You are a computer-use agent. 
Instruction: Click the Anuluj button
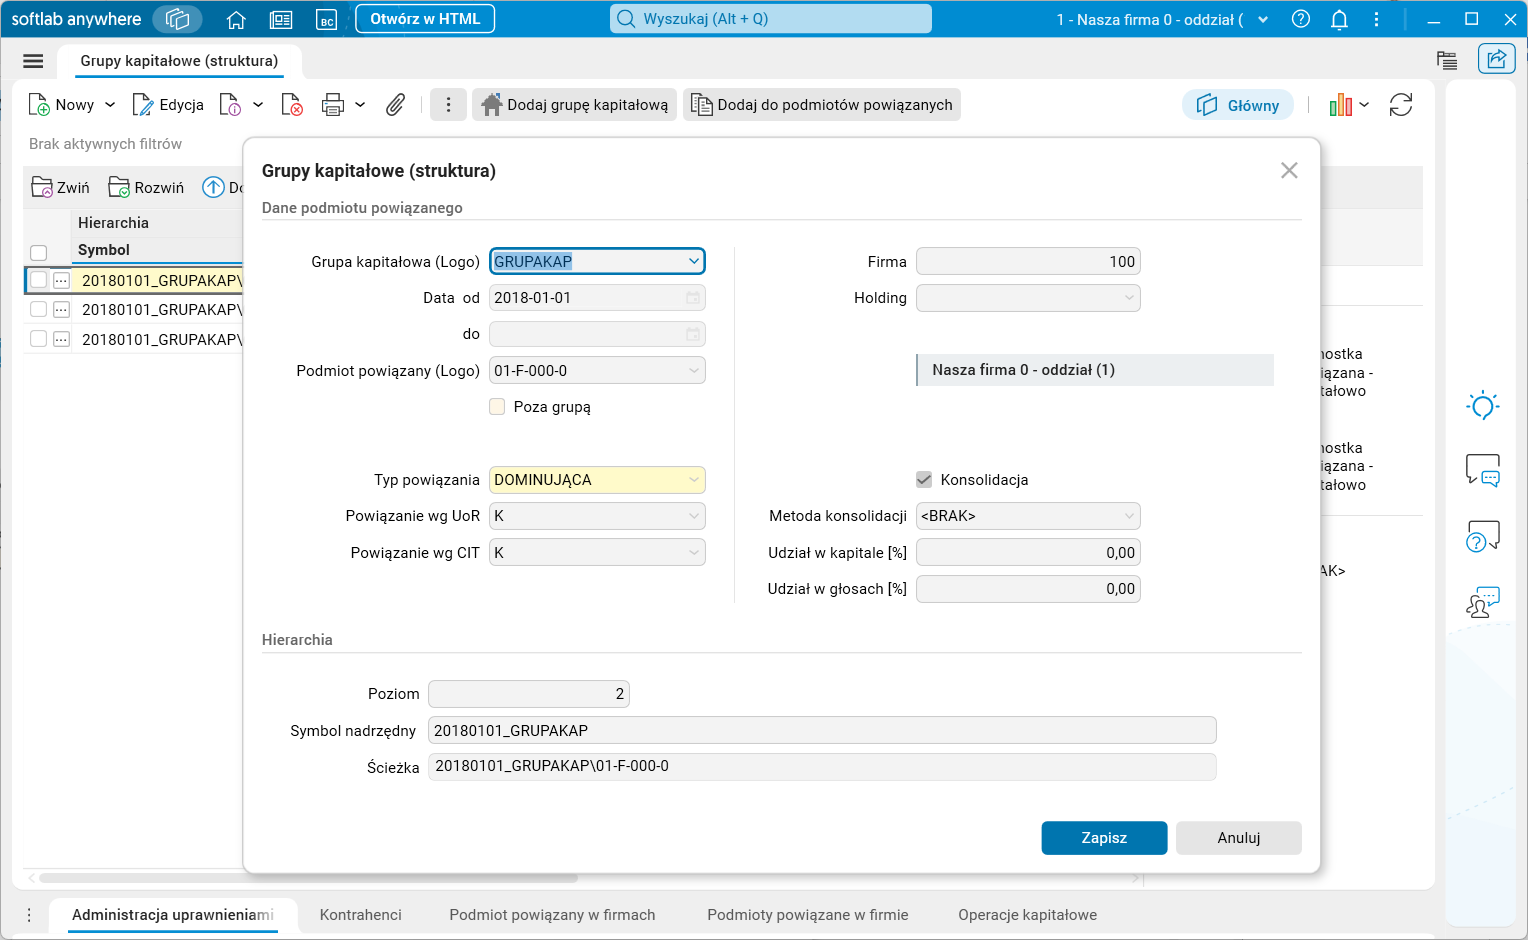1238,838
